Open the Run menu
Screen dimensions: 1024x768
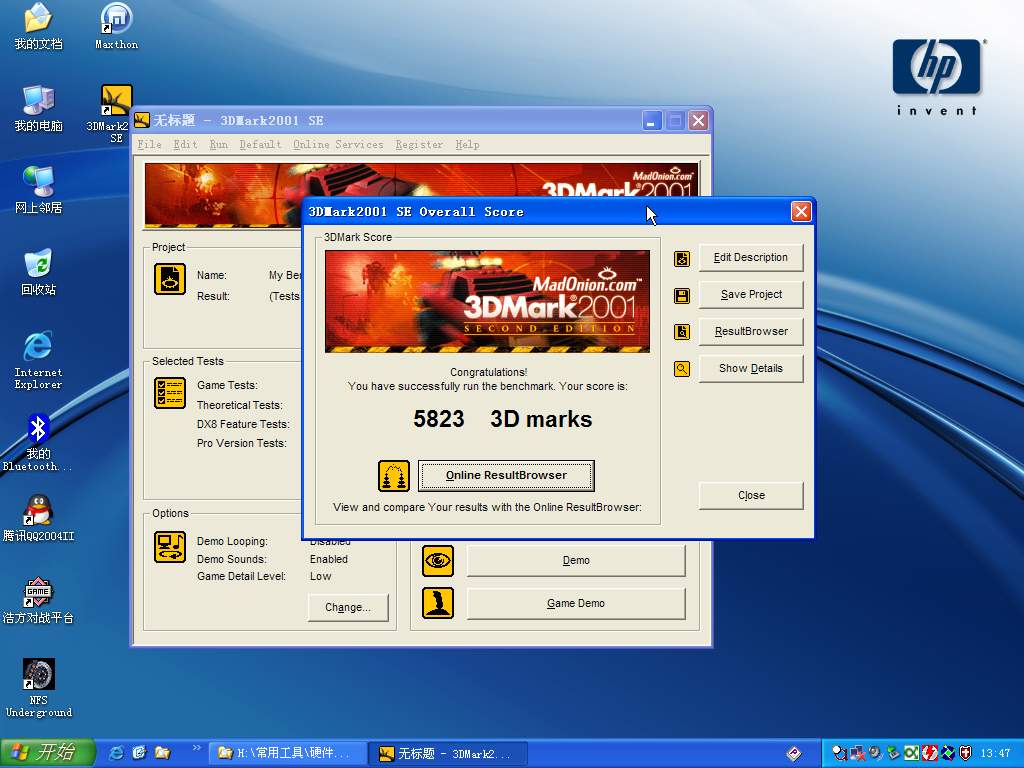219,144
